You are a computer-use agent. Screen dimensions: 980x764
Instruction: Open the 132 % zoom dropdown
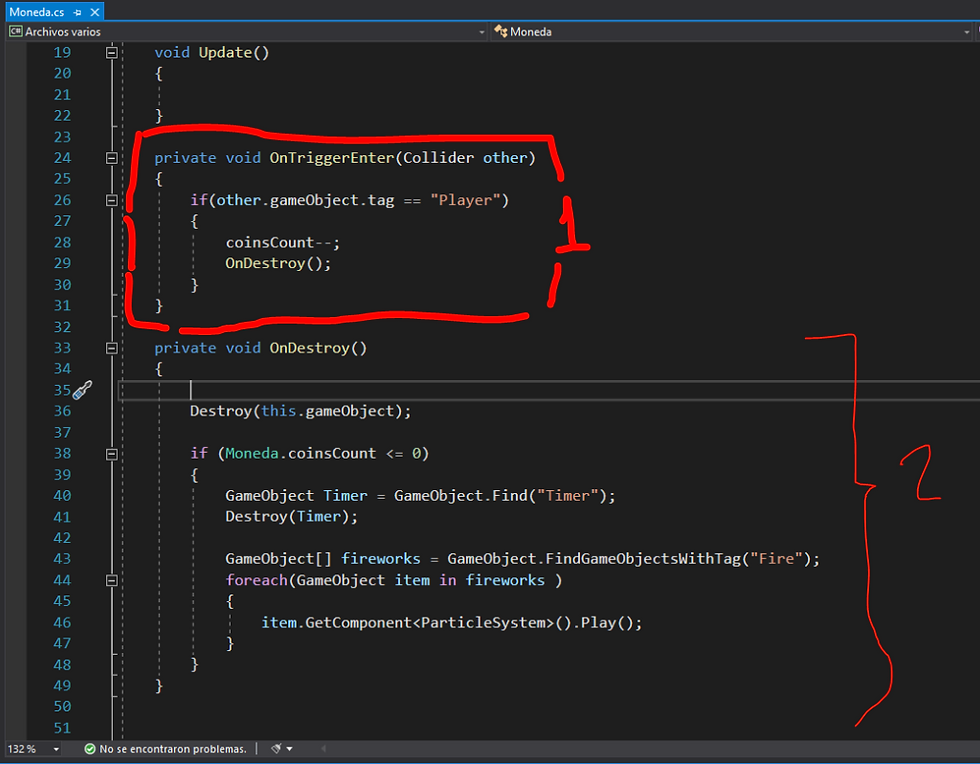pyautogui.click(x=56, y=749)
